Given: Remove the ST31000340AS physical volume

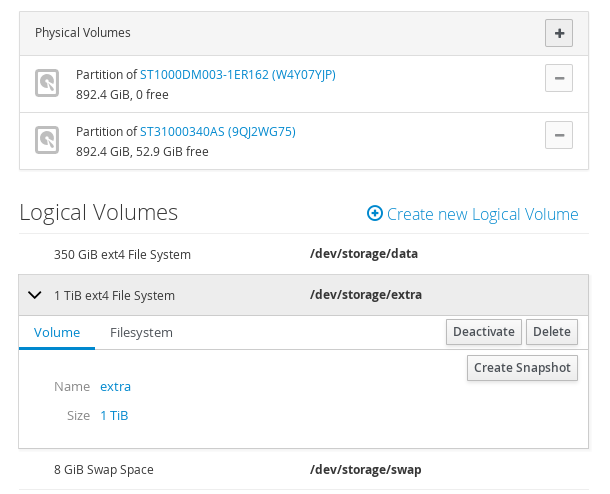Looking at the screenshot, I should [559, 134].
